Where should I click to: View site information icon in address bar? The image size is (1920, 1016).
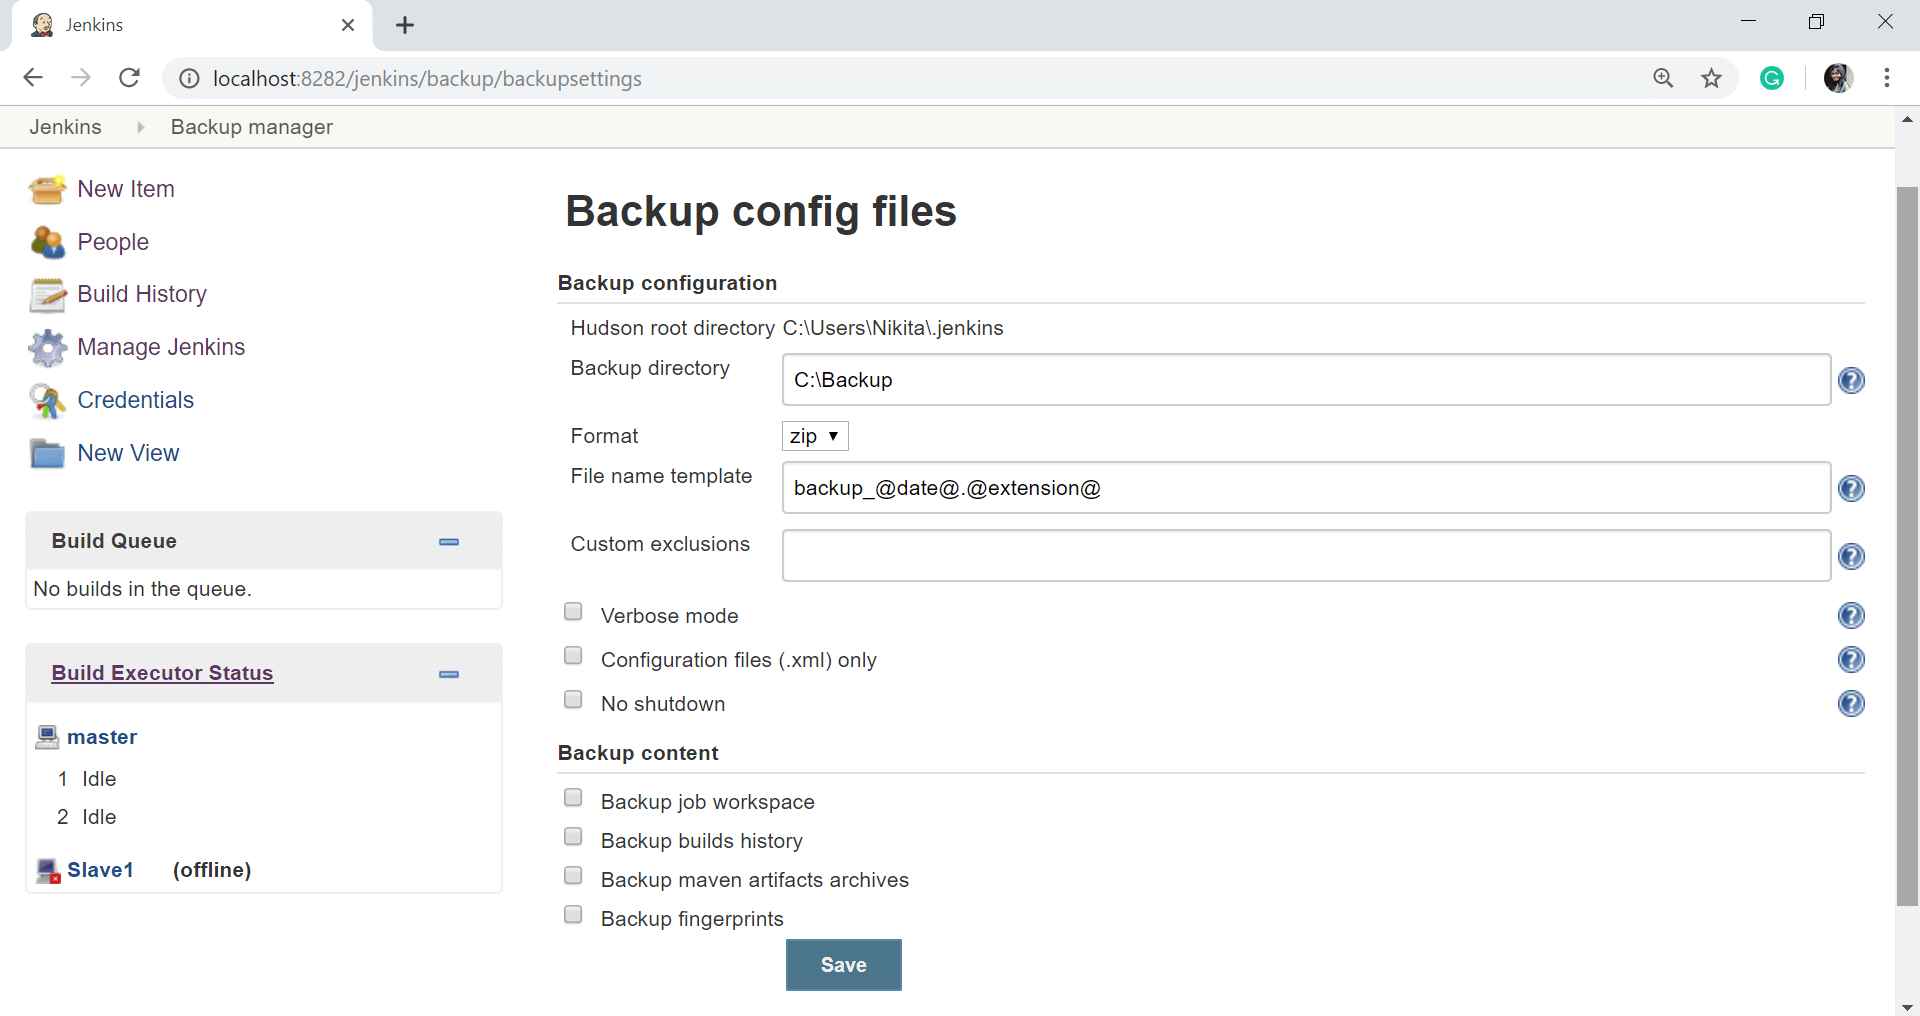[188, 78]
